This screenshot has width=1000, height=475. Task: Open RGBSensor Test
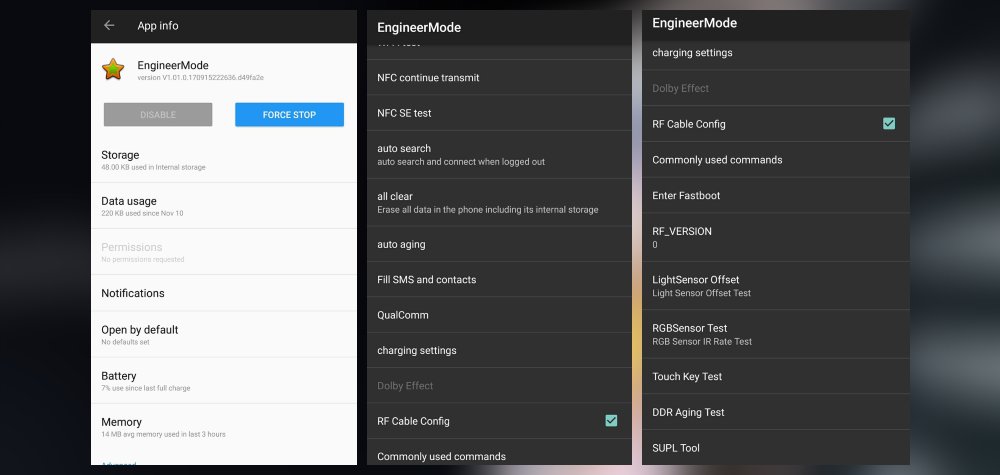point(776,334)
